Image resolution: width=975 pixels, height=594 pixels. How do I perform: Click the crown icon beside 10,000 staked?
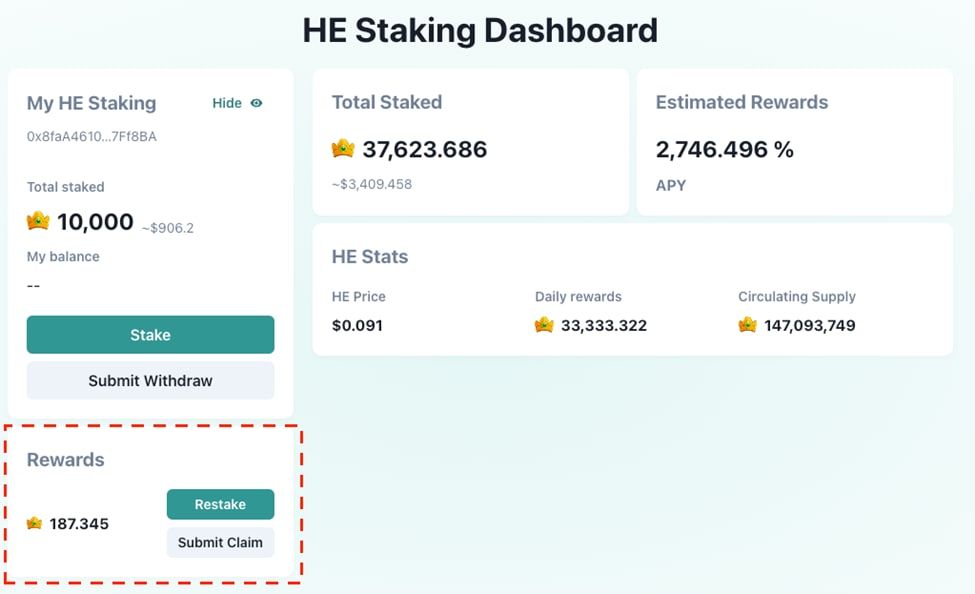click(38, 221)
